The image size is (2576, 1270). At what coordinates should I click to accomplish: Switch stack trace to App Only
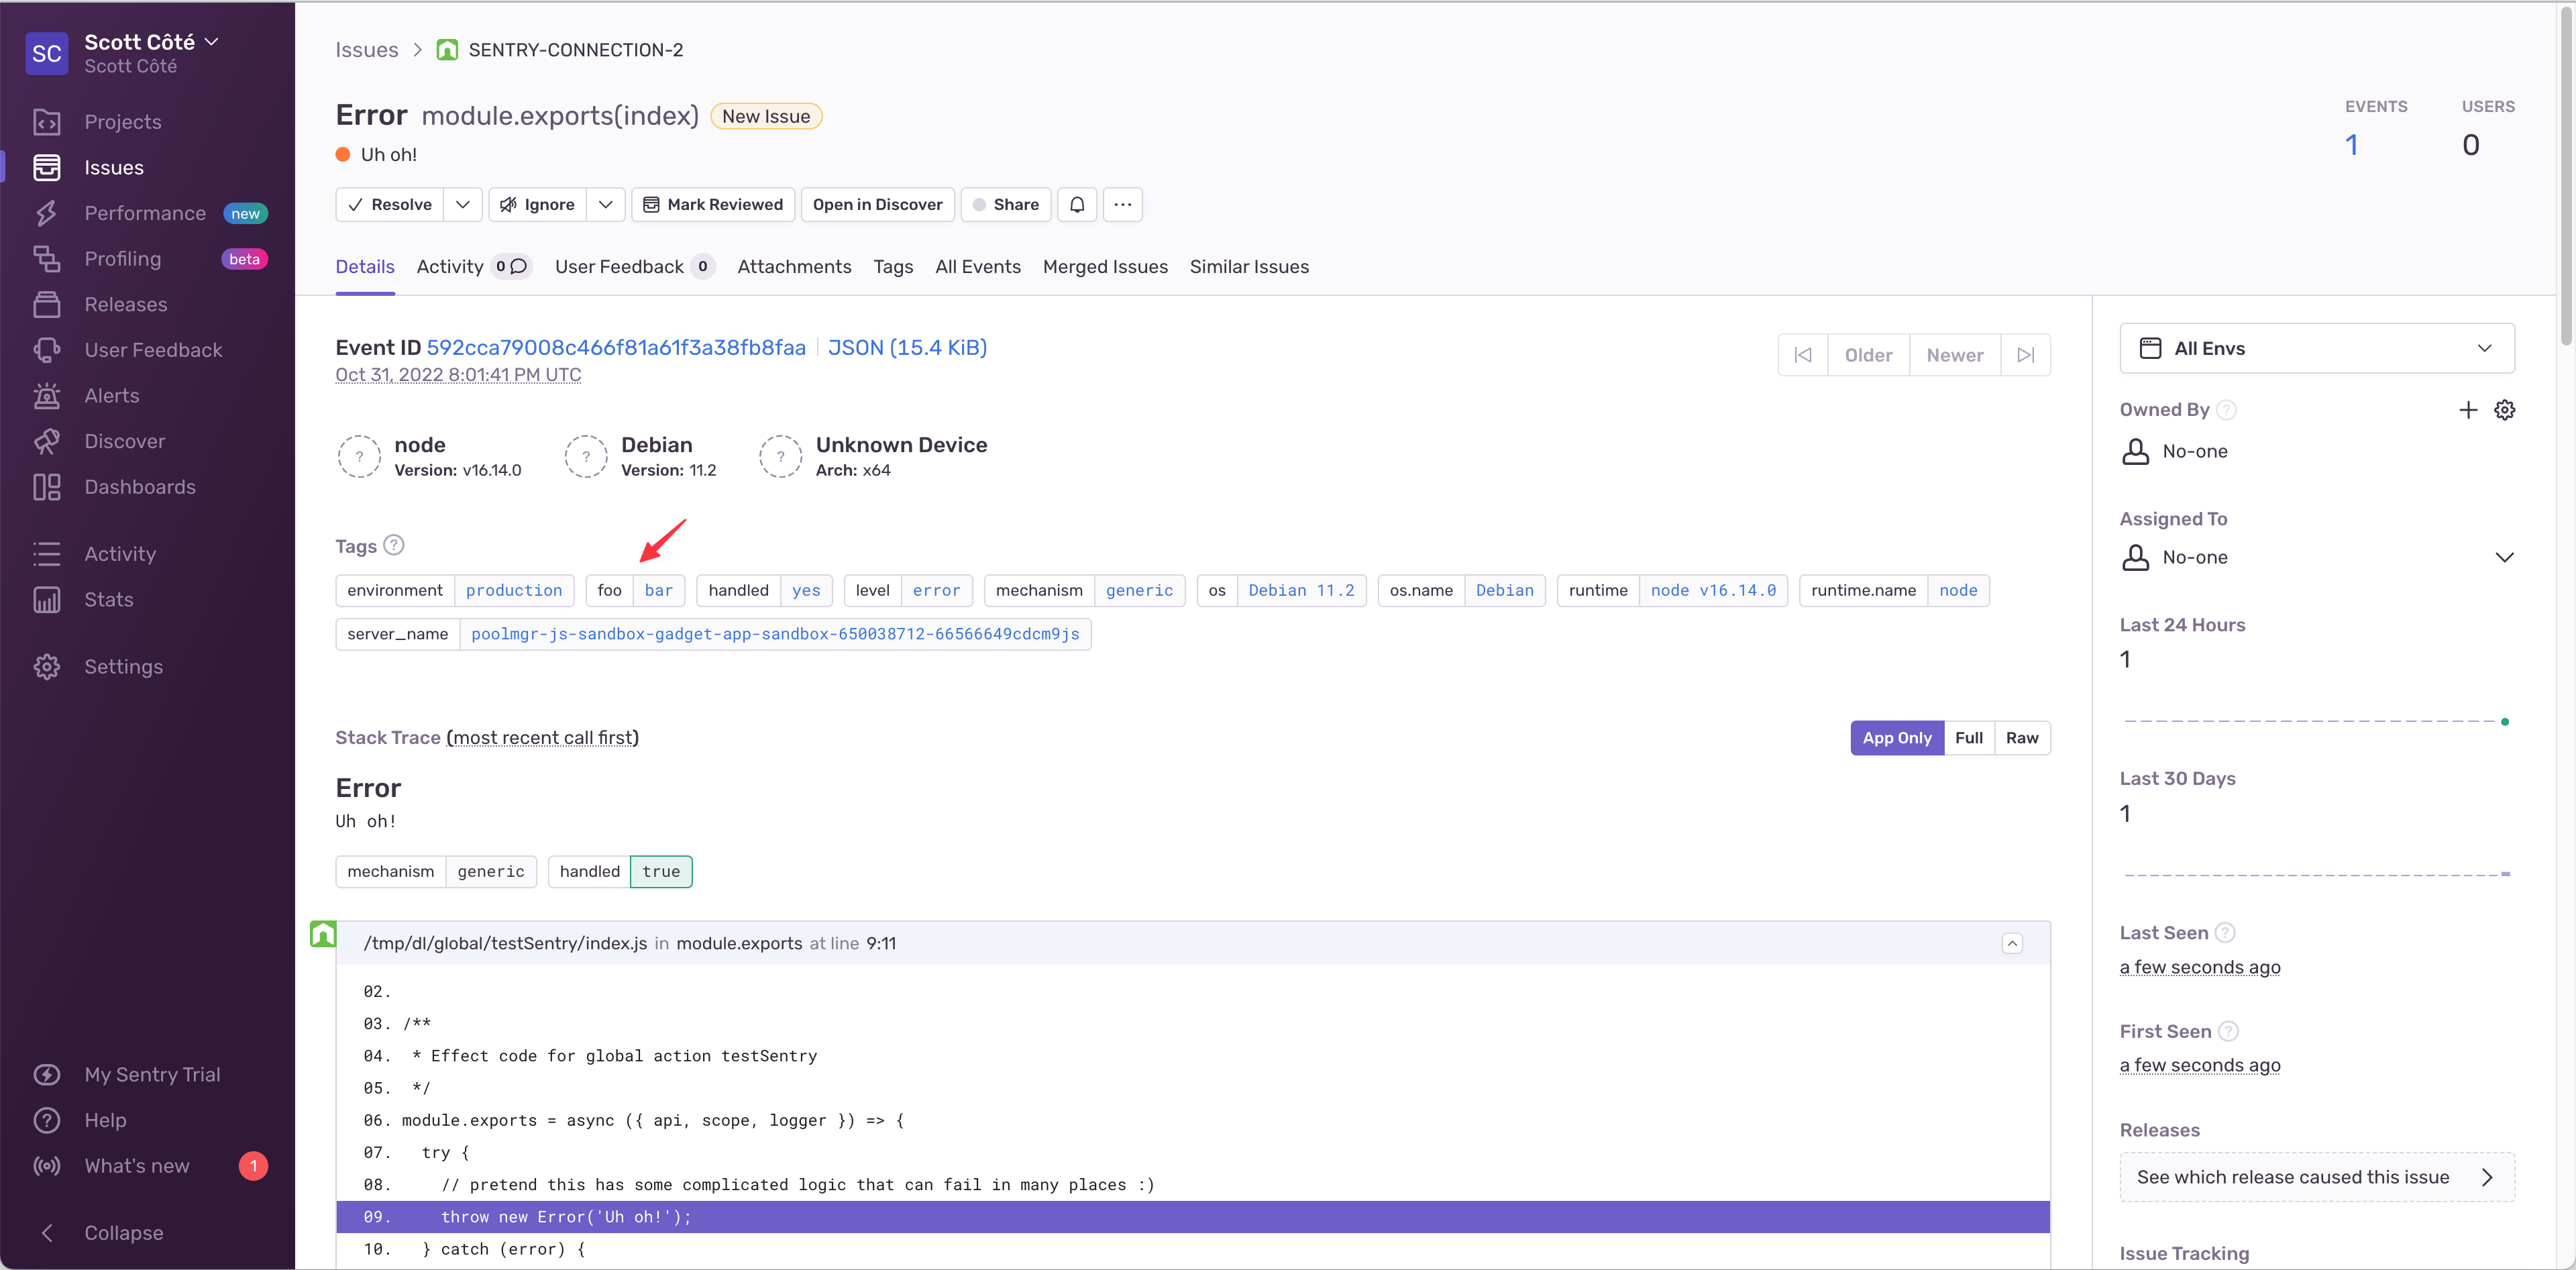click(x=1897, y=738)
